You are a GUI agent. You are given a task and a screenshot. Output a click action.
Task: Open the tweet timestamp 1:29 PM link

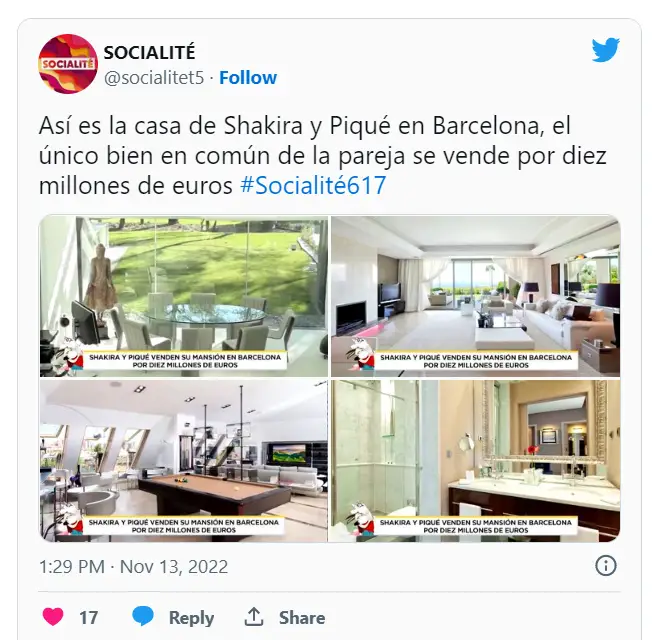[x=72, y=567]
